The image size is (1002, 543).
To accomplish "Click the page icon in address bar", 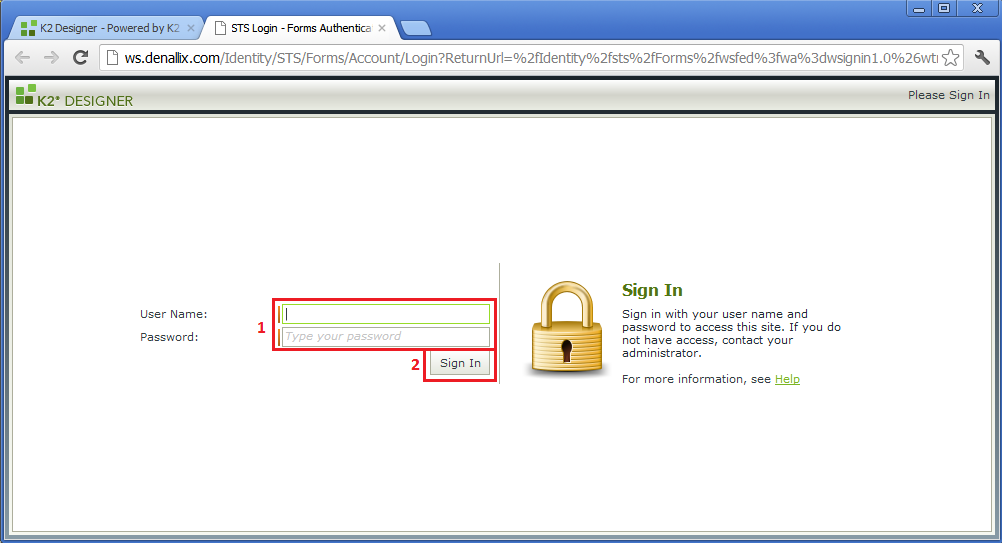I will pyautogui.click(x=112, y=57).
